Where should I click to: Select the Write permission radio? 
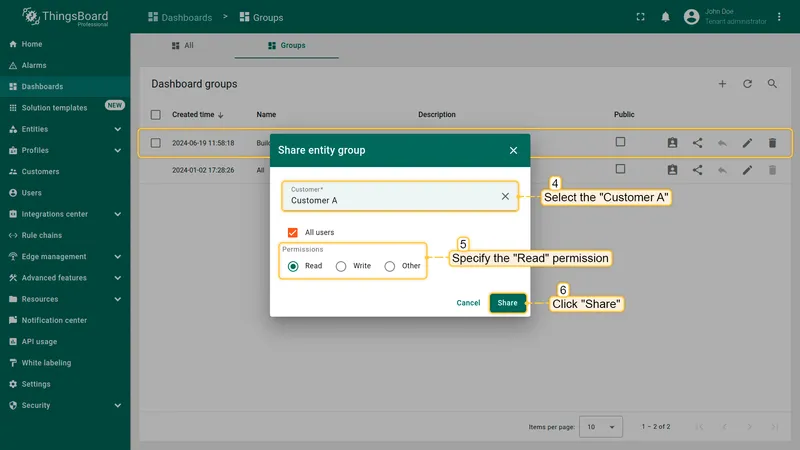pos(341,266)
